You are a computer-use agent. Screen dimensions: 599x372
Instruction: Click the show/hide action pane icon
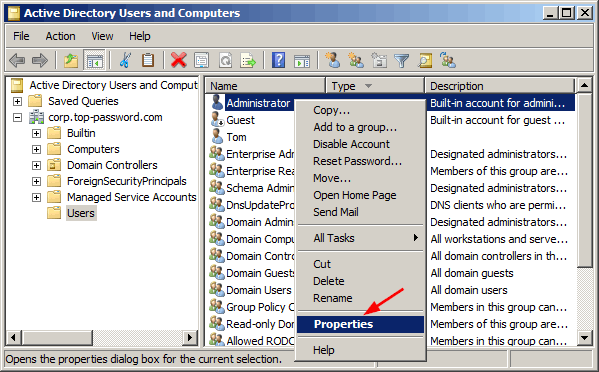[302, 61]
